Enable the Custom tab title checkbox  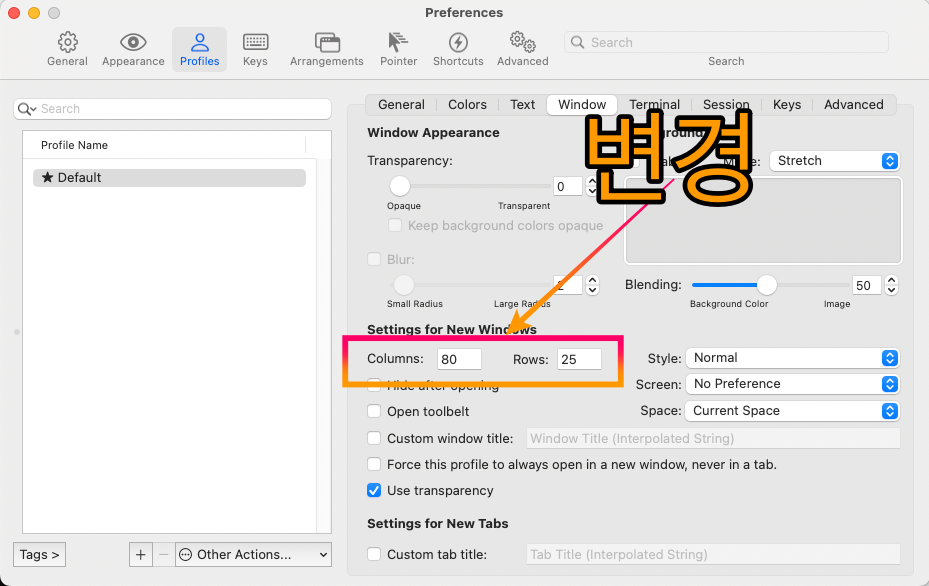pos(374,554)
